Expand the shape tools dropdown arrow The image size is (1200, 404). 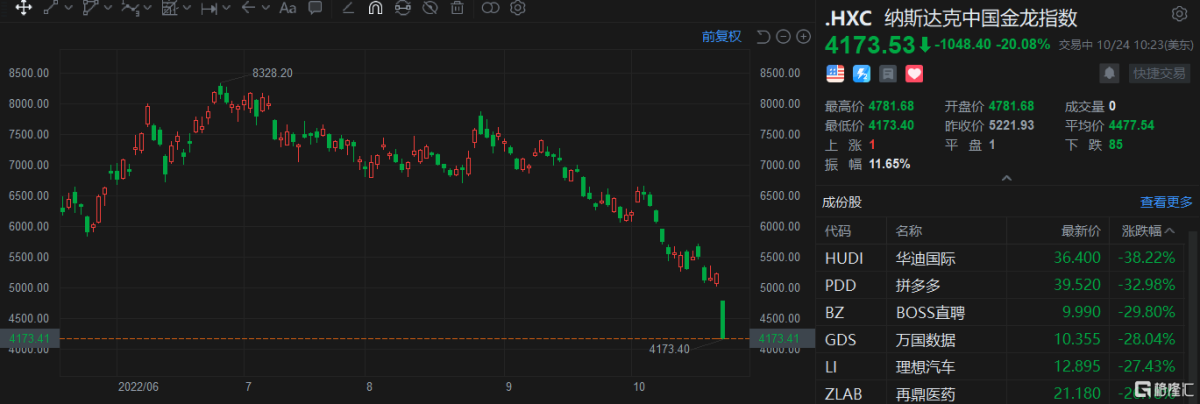pyautogui.click(x=107, y=8)
